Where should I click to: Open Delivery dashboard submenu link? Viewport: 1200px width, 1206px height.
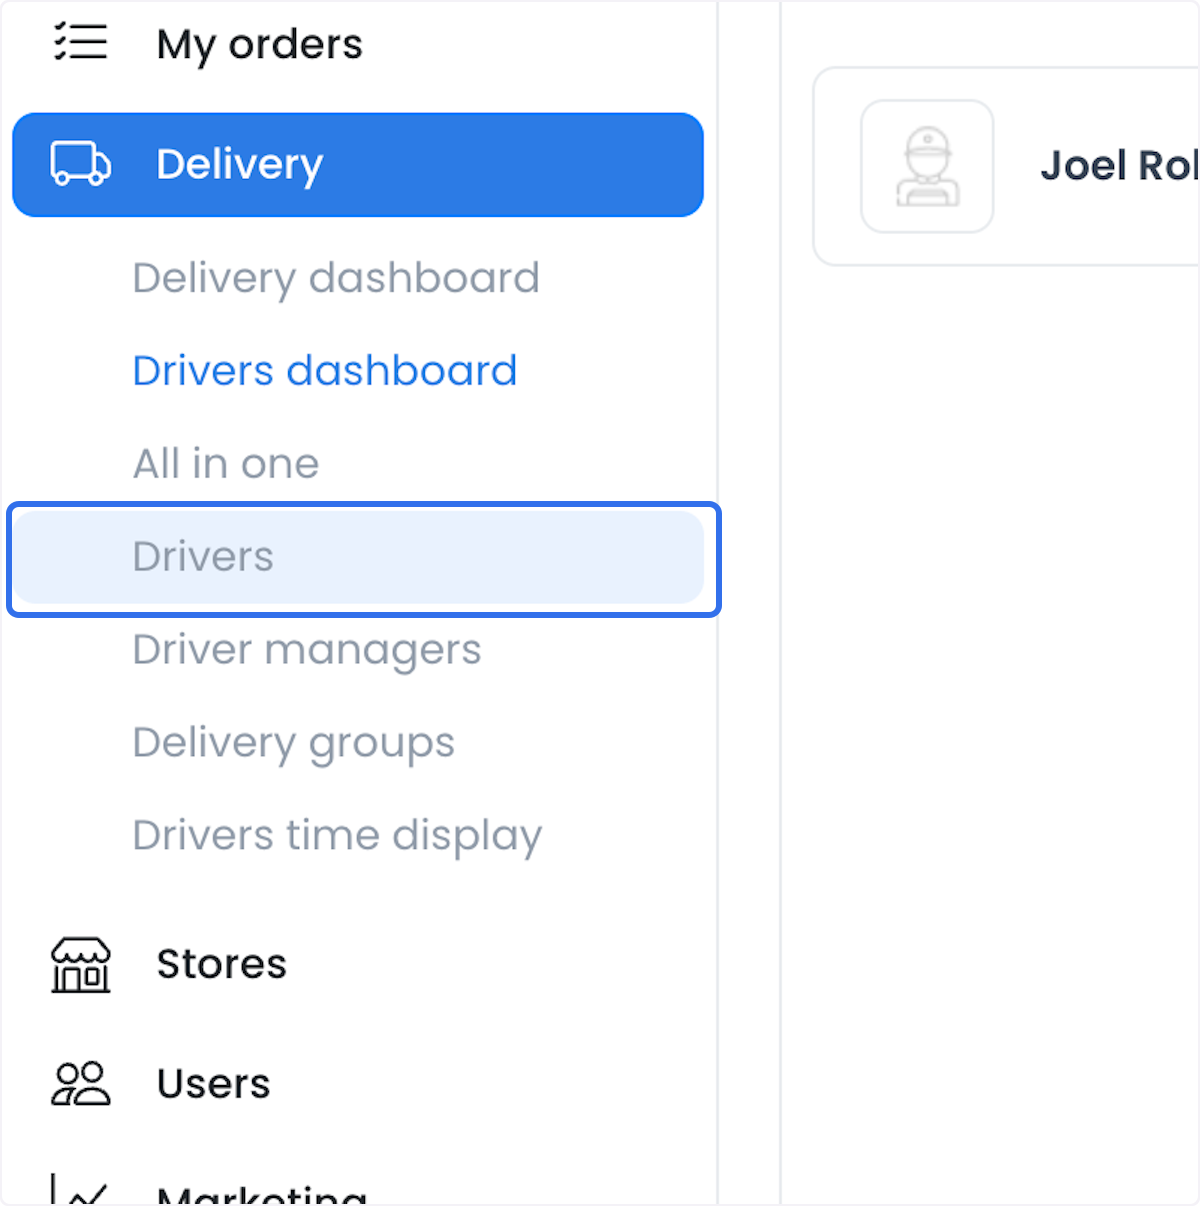click(x=336, y=278)
